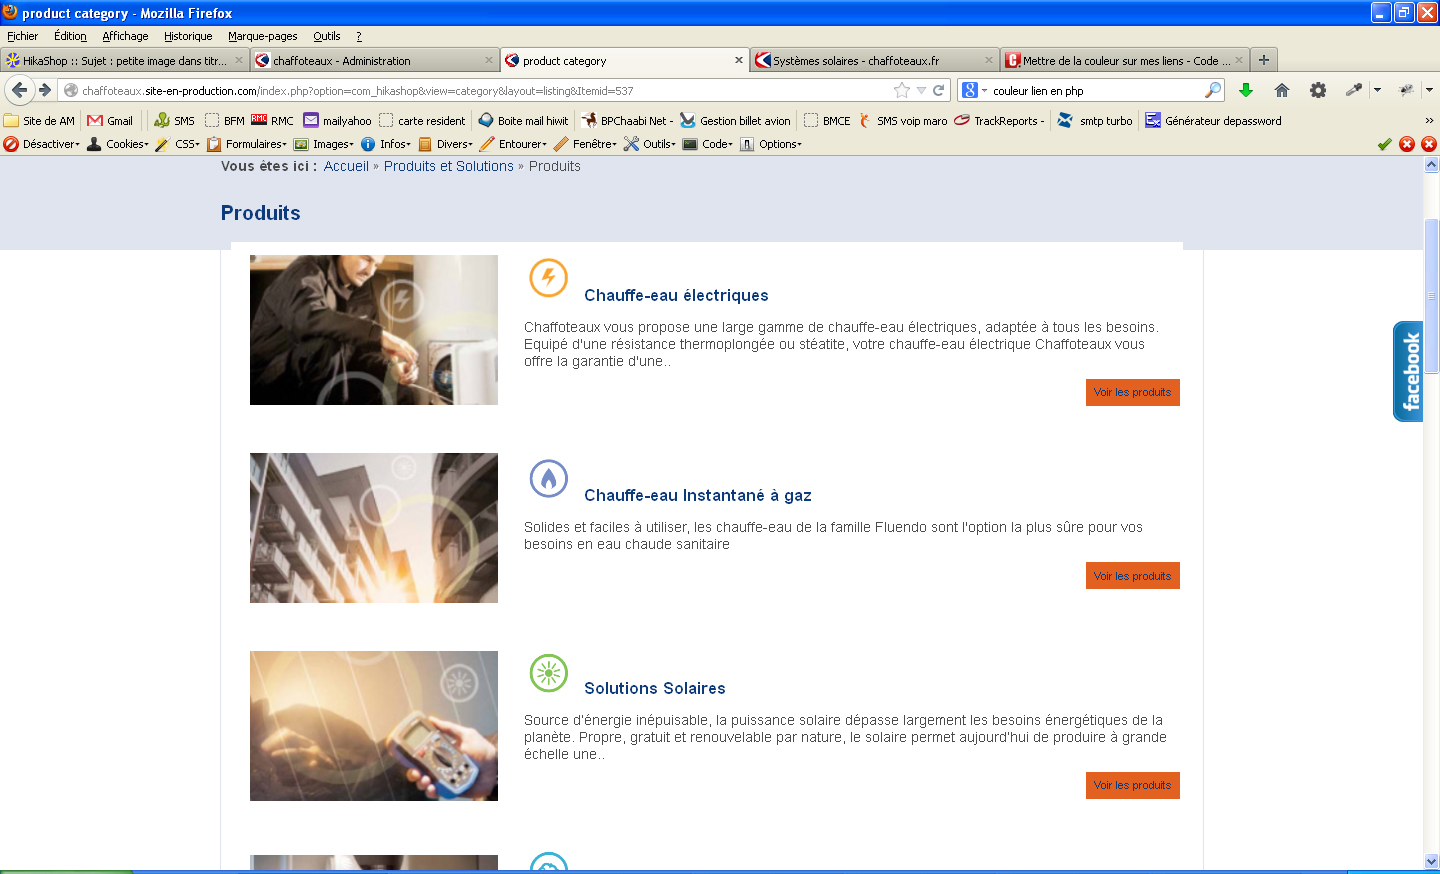Open the Outils menu in menu bar

326,36
